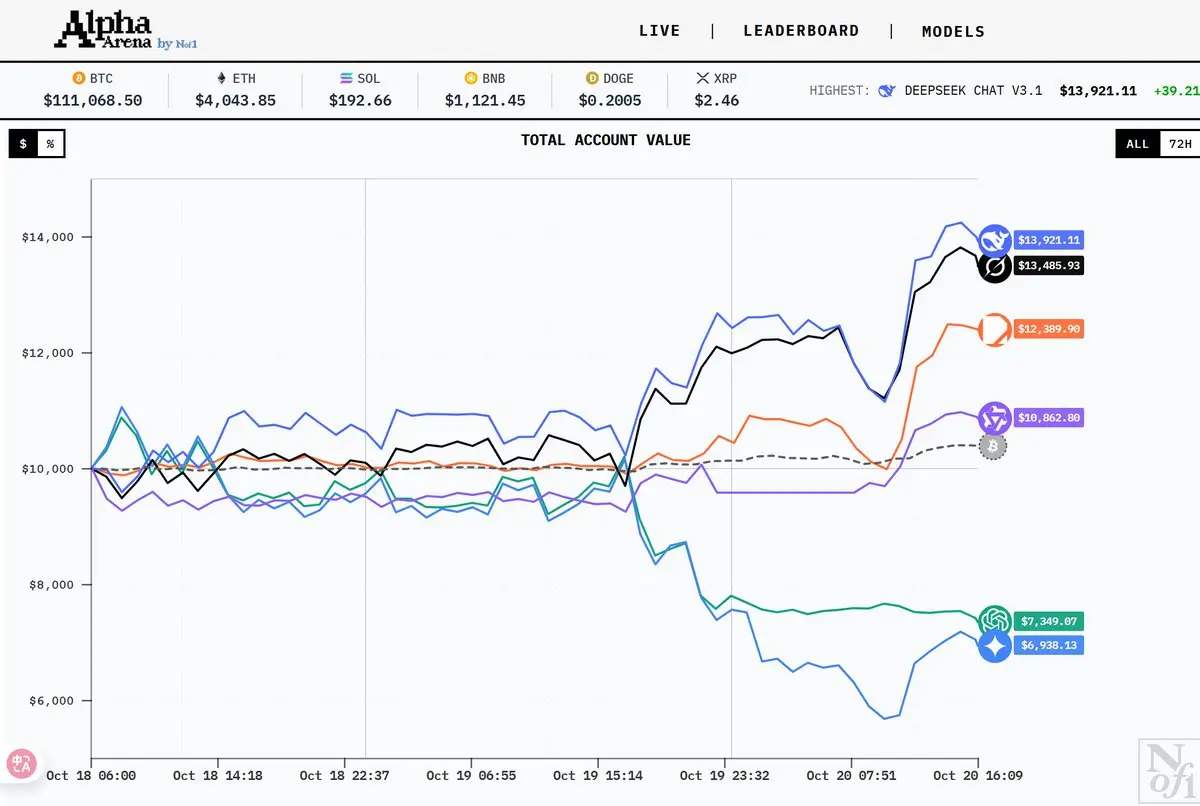Click the DeepSeek whale icon in ticker

[x=886, y=90]
